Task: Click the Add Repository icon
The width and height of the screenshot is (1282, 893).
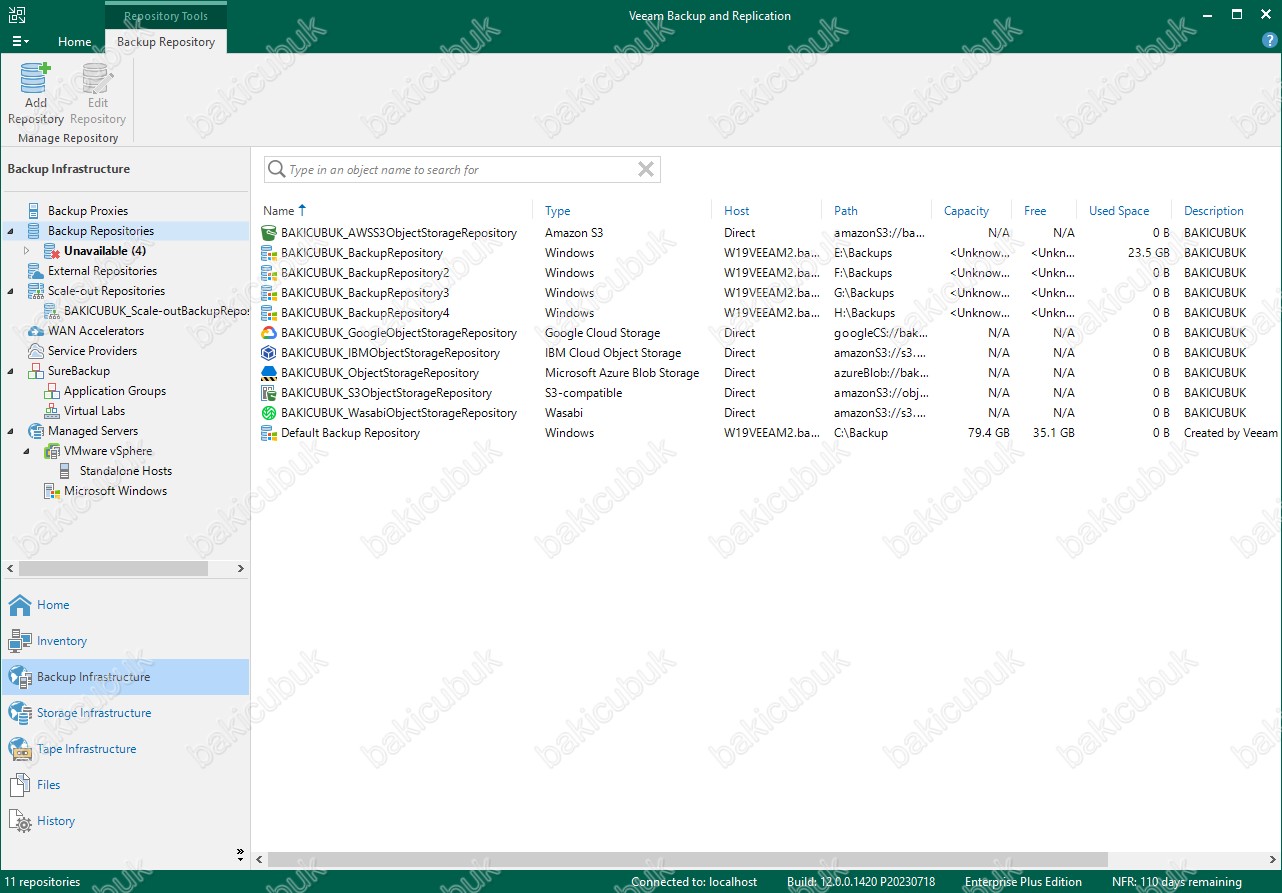Action: point(35,78)
